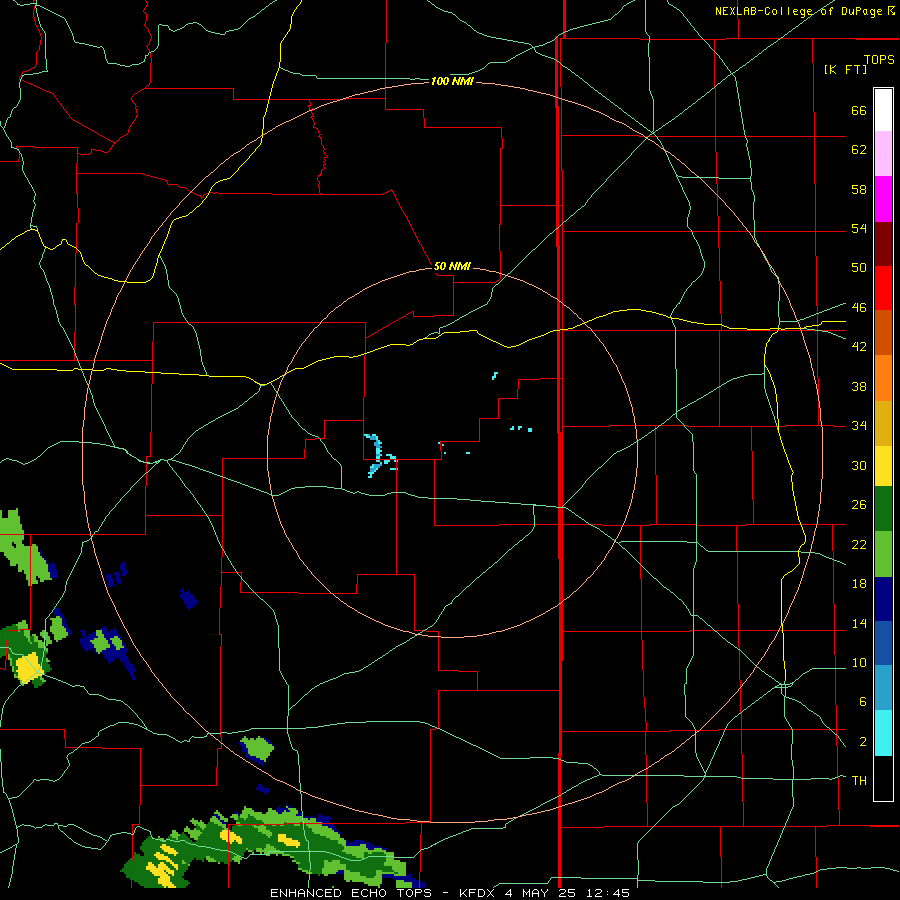Click the cyan legend color block
The image size is (900, 900).
click(x=883, y=733)
